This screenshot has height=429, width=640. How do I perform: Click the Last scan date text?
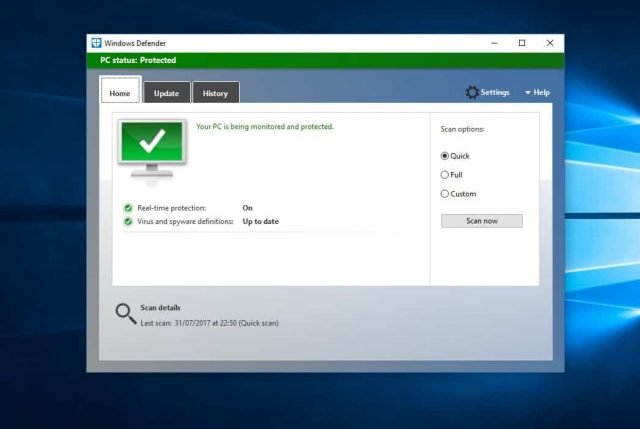pyautogui.click(x=209, y=323)
